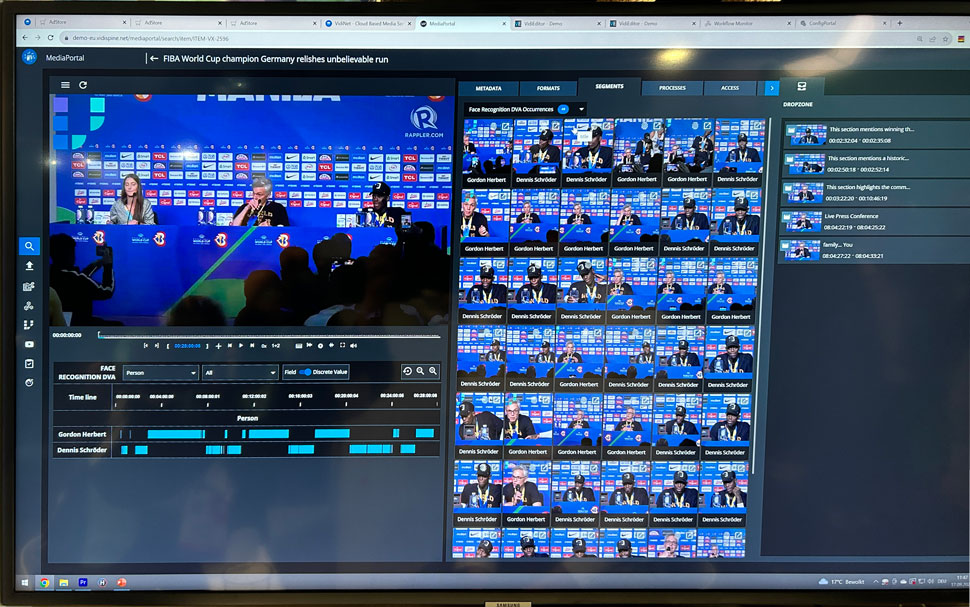Go back using the arrow beside the title
The width and height of the screenshot is (970, 607).
(154, 59)
